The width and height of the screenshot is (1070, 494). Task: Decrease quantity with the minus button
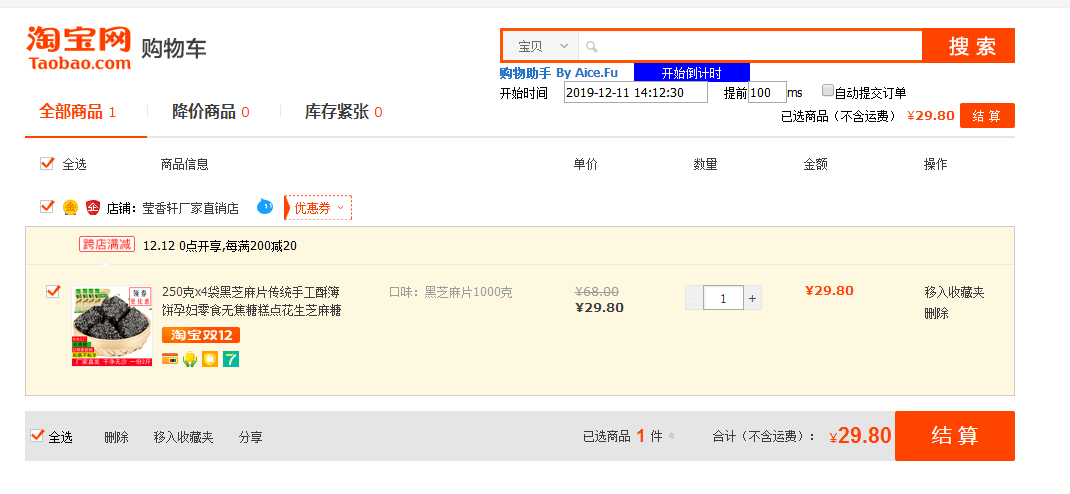tap(694, 298)
